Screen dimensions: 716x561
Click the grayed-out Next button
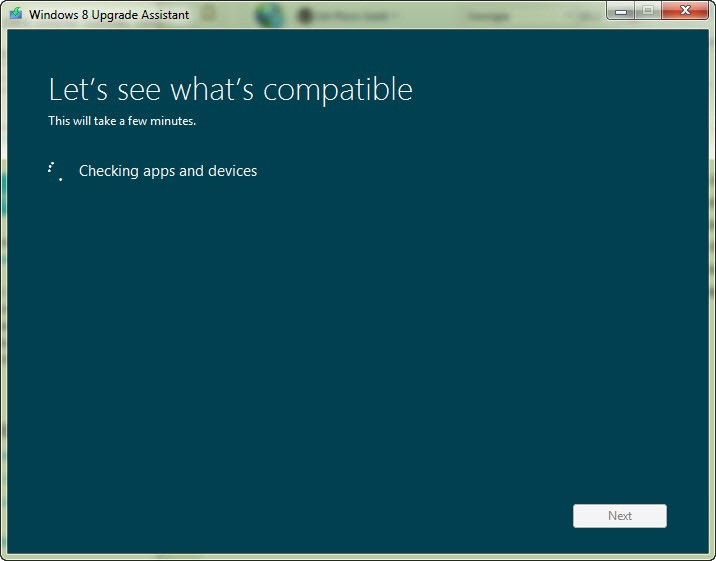(x=620, y=516)
